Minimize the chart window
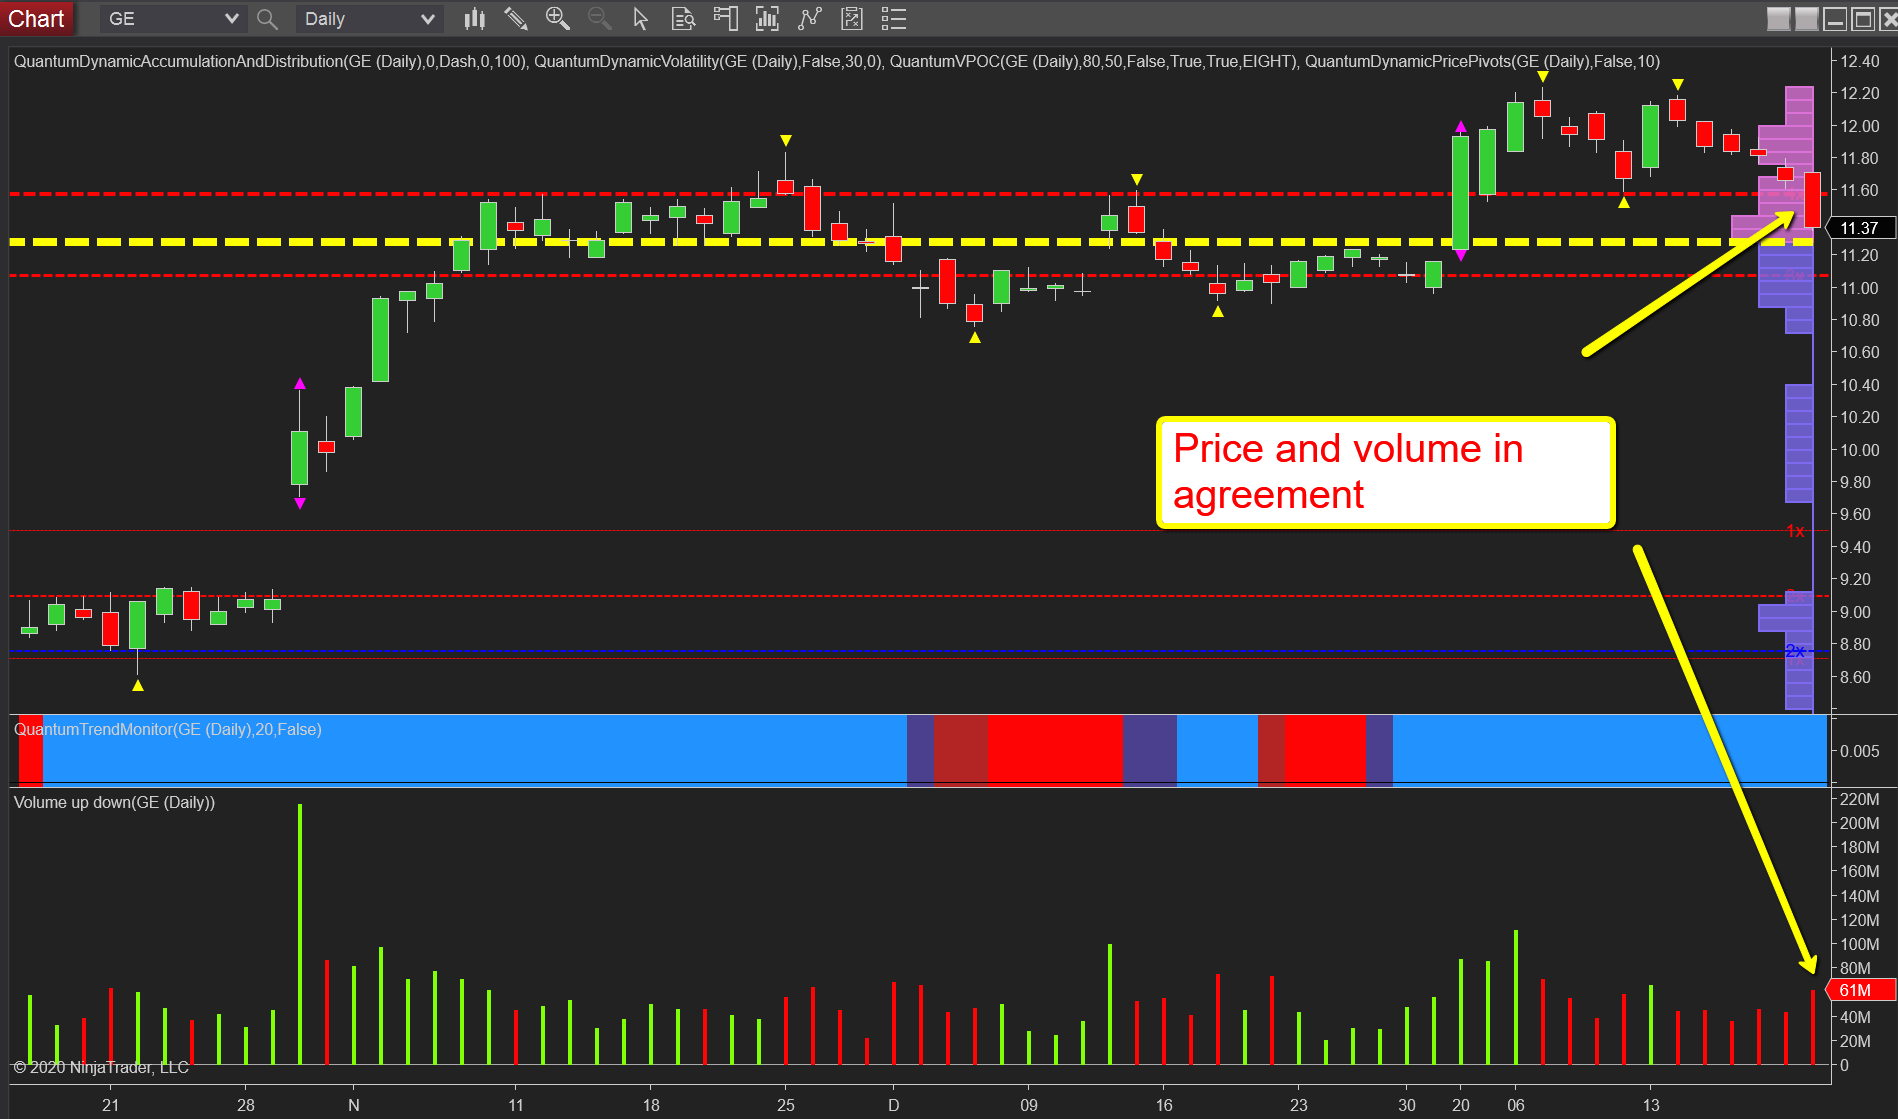The height and width of the screenshot is (1119, 1898). 1835,19
